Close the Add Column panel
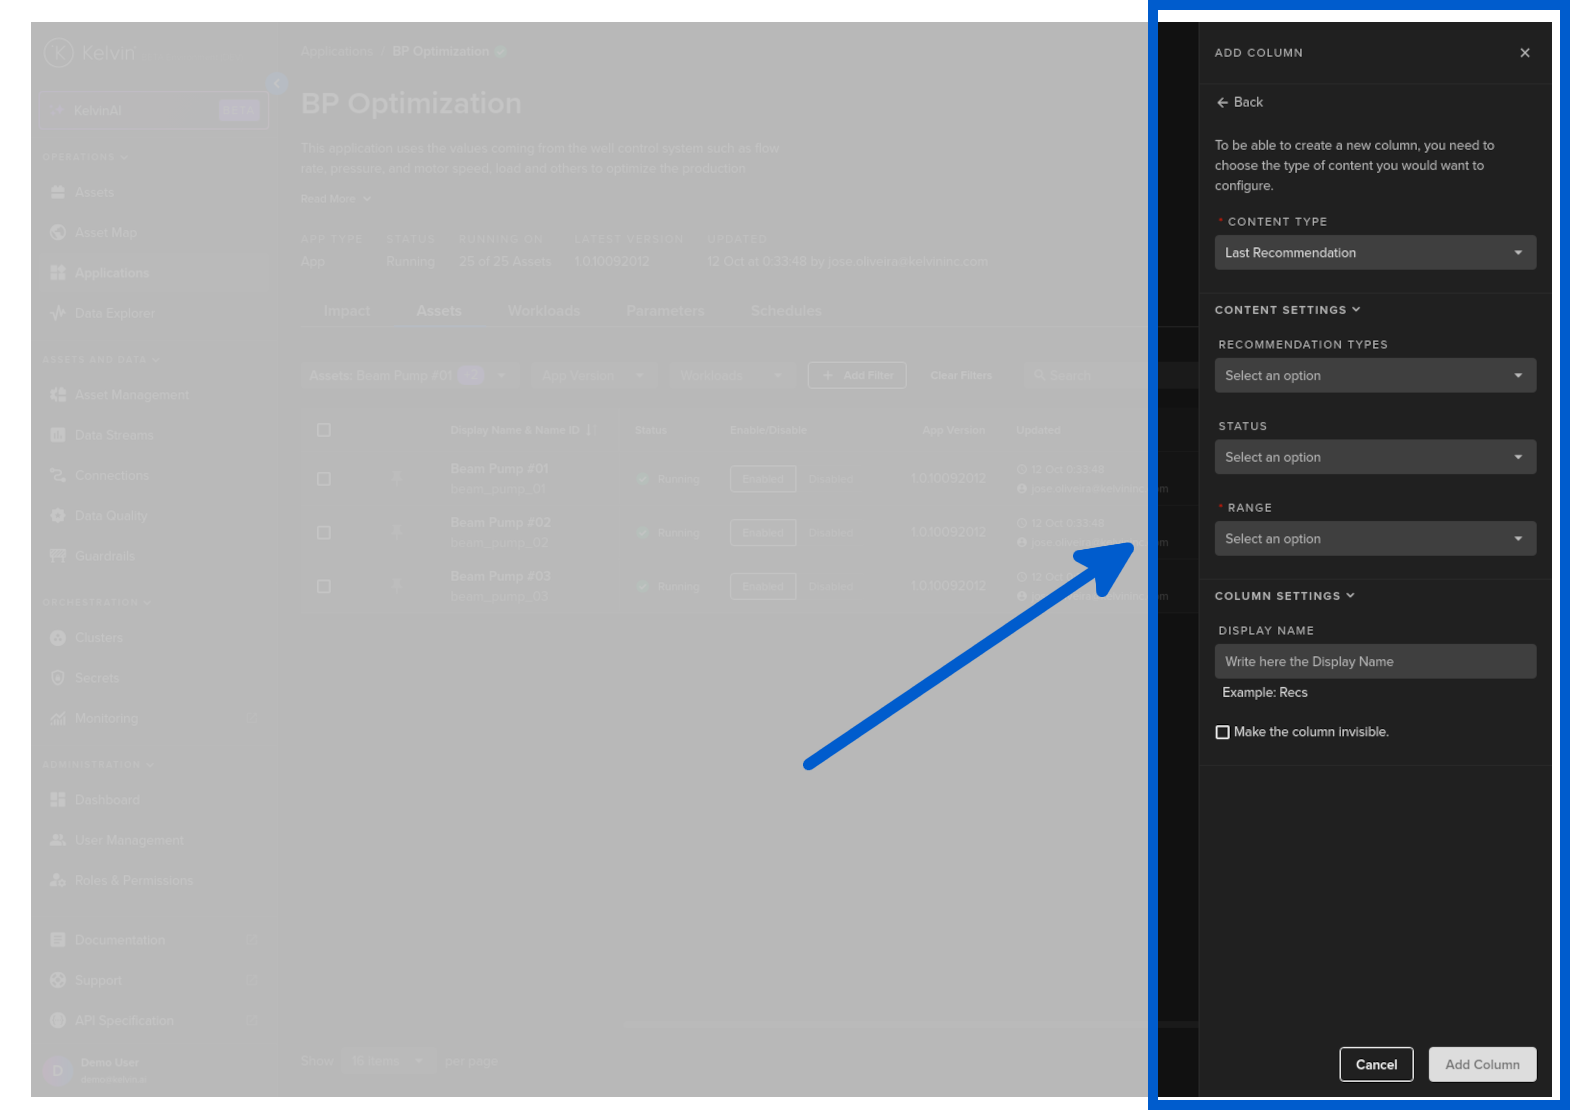Image resolution: width=1584 pixels, height=1120 pixels. pos(1524,53)
